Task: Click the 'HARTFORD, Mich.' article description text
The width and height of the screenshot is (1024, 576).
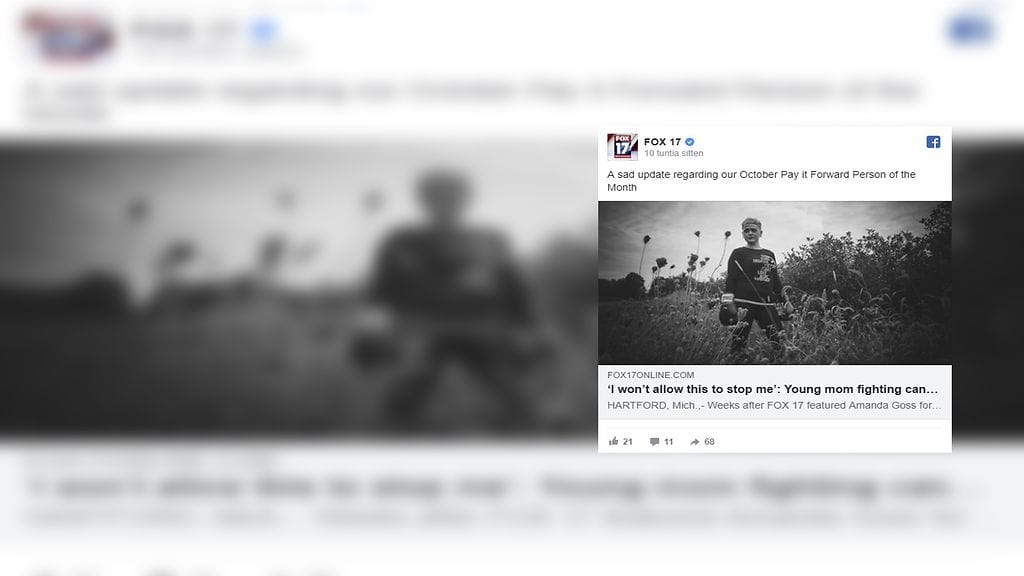Action: tap(775, 406)
